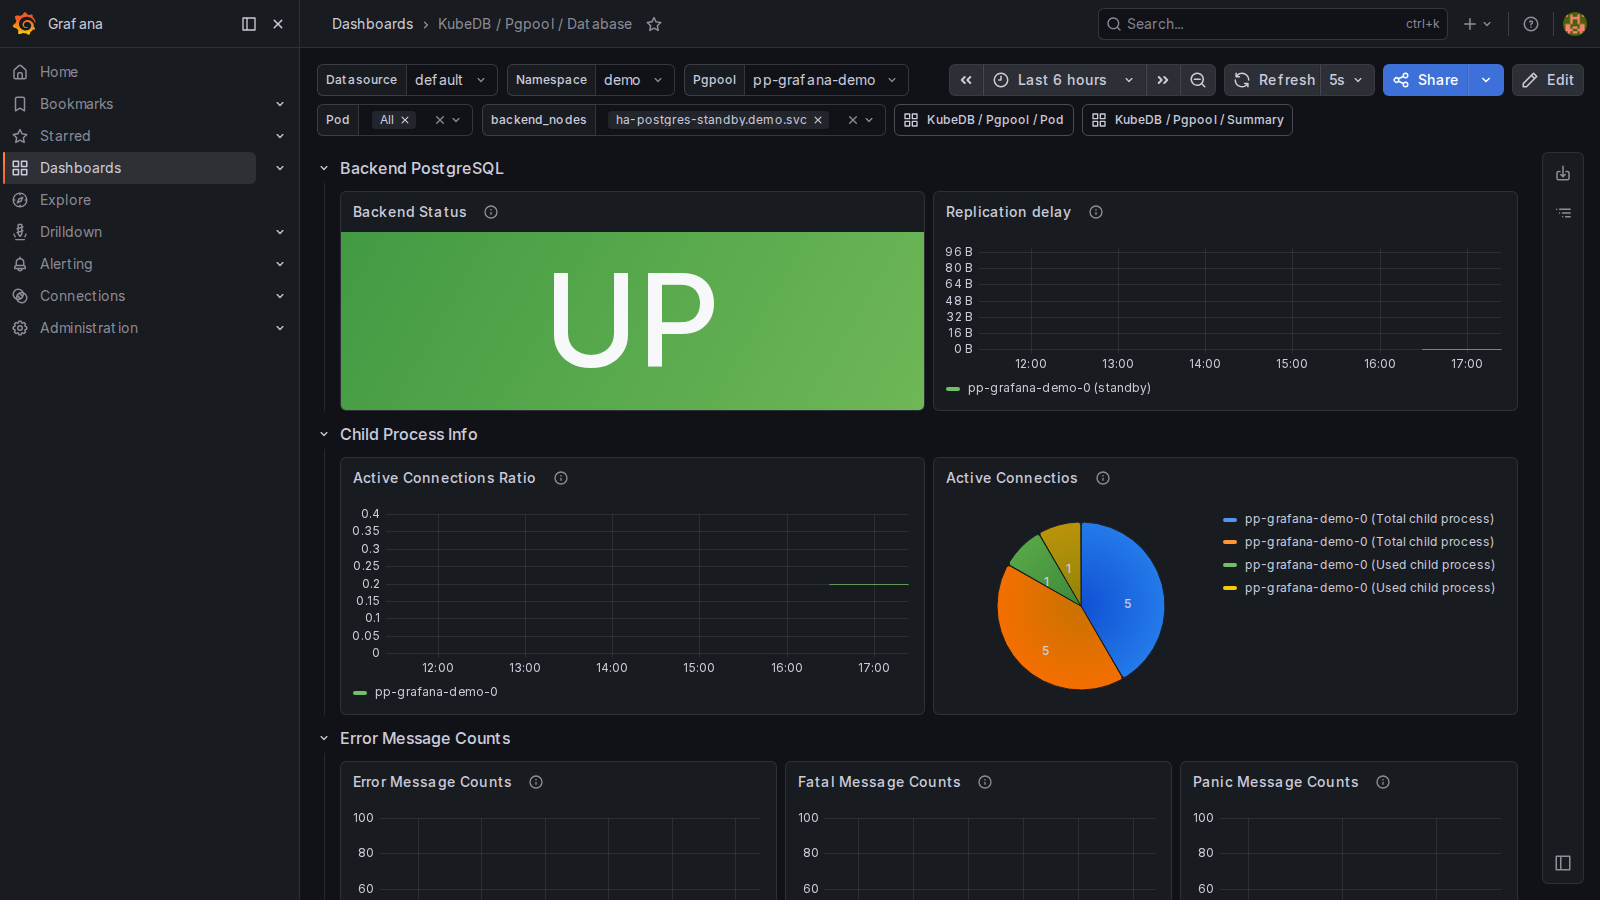Show Panic Message Counts panel info

1383,782
